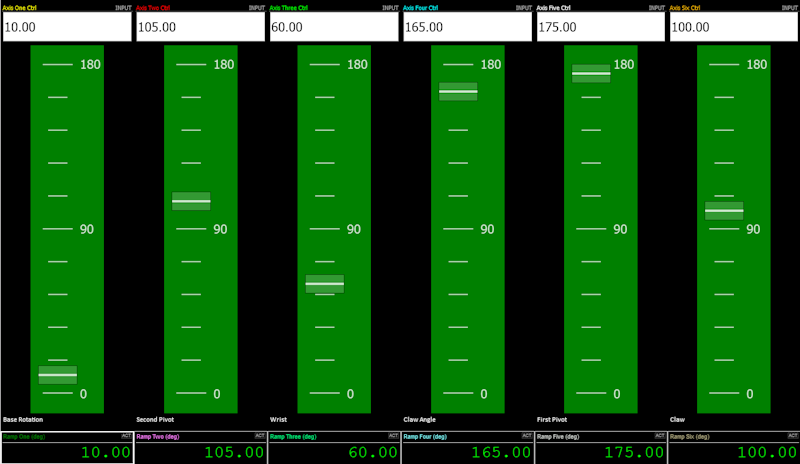Image resolution: width=800 pixels, height=464 pixels.
Task: Click the Axis Three Ctrl label
Action: click(289, 8)
